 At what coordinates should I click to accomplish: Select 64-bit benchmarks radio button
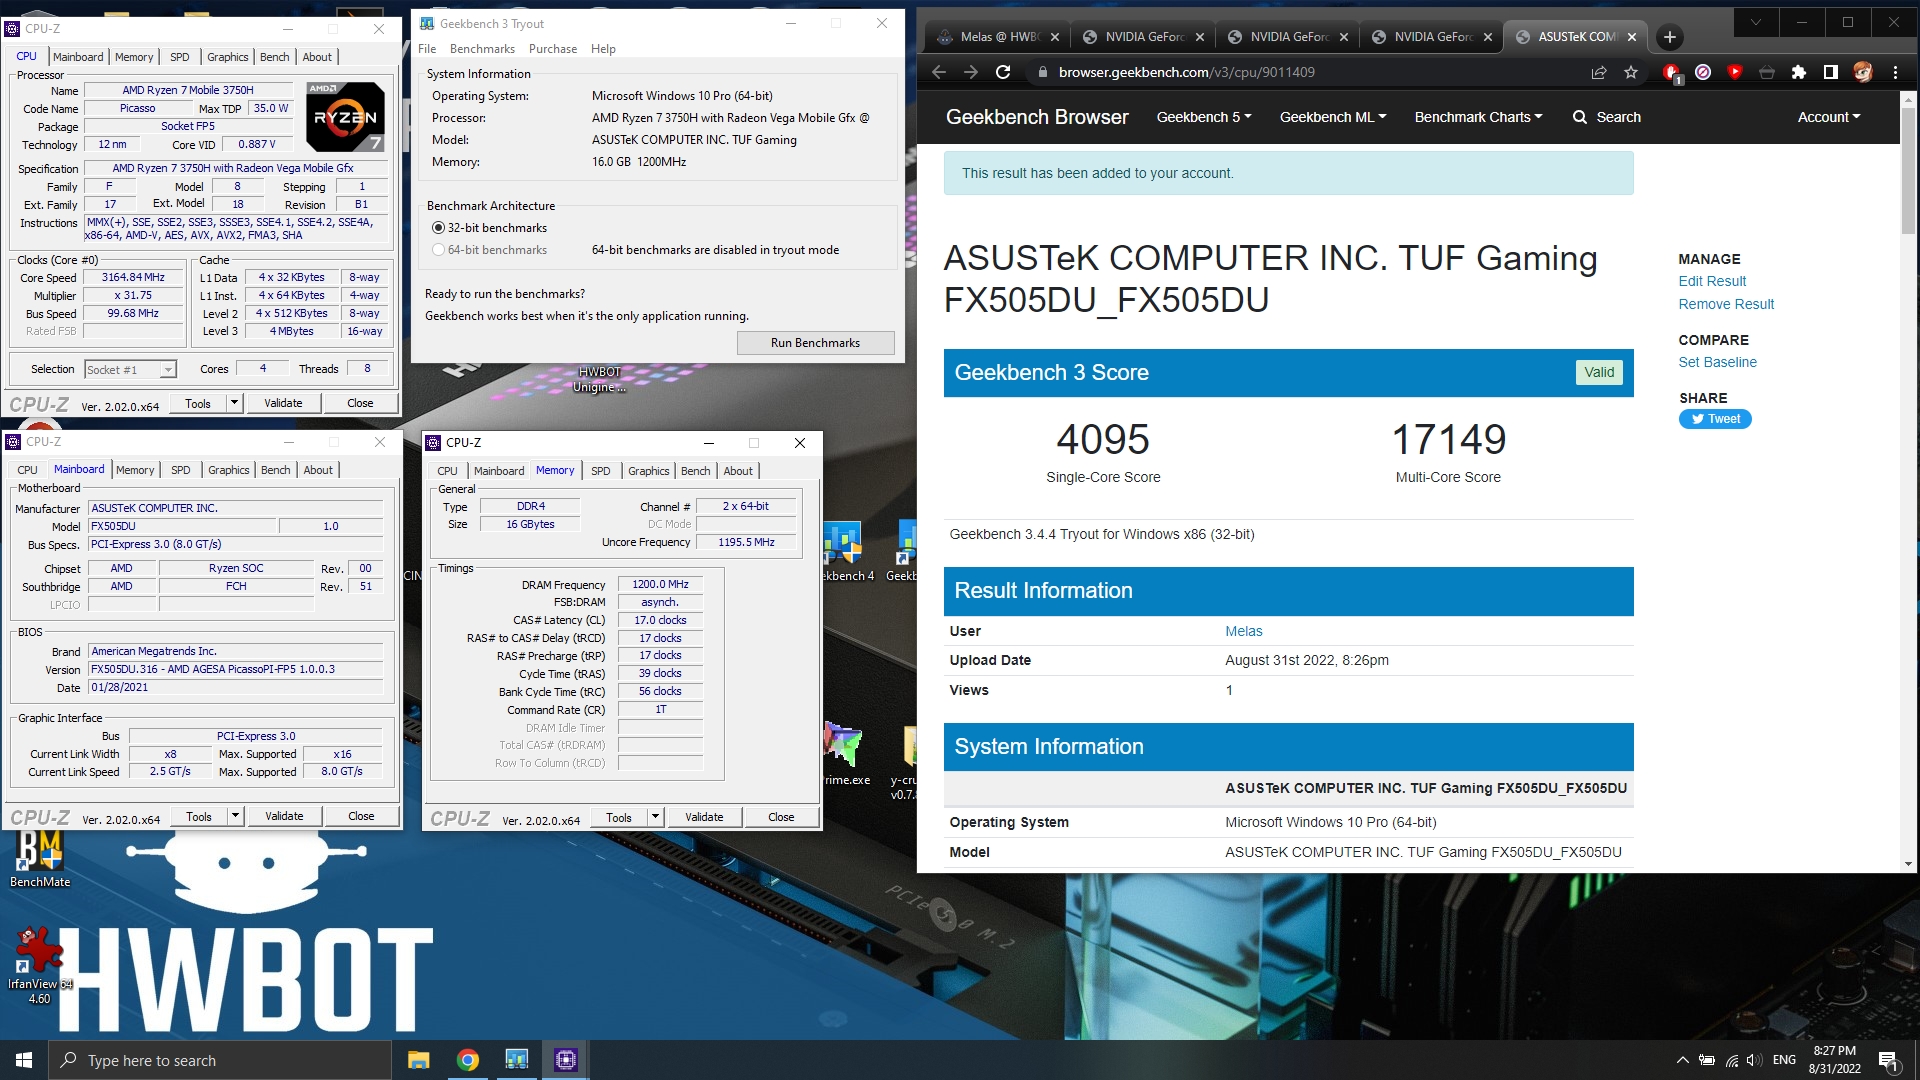(438, 250)
